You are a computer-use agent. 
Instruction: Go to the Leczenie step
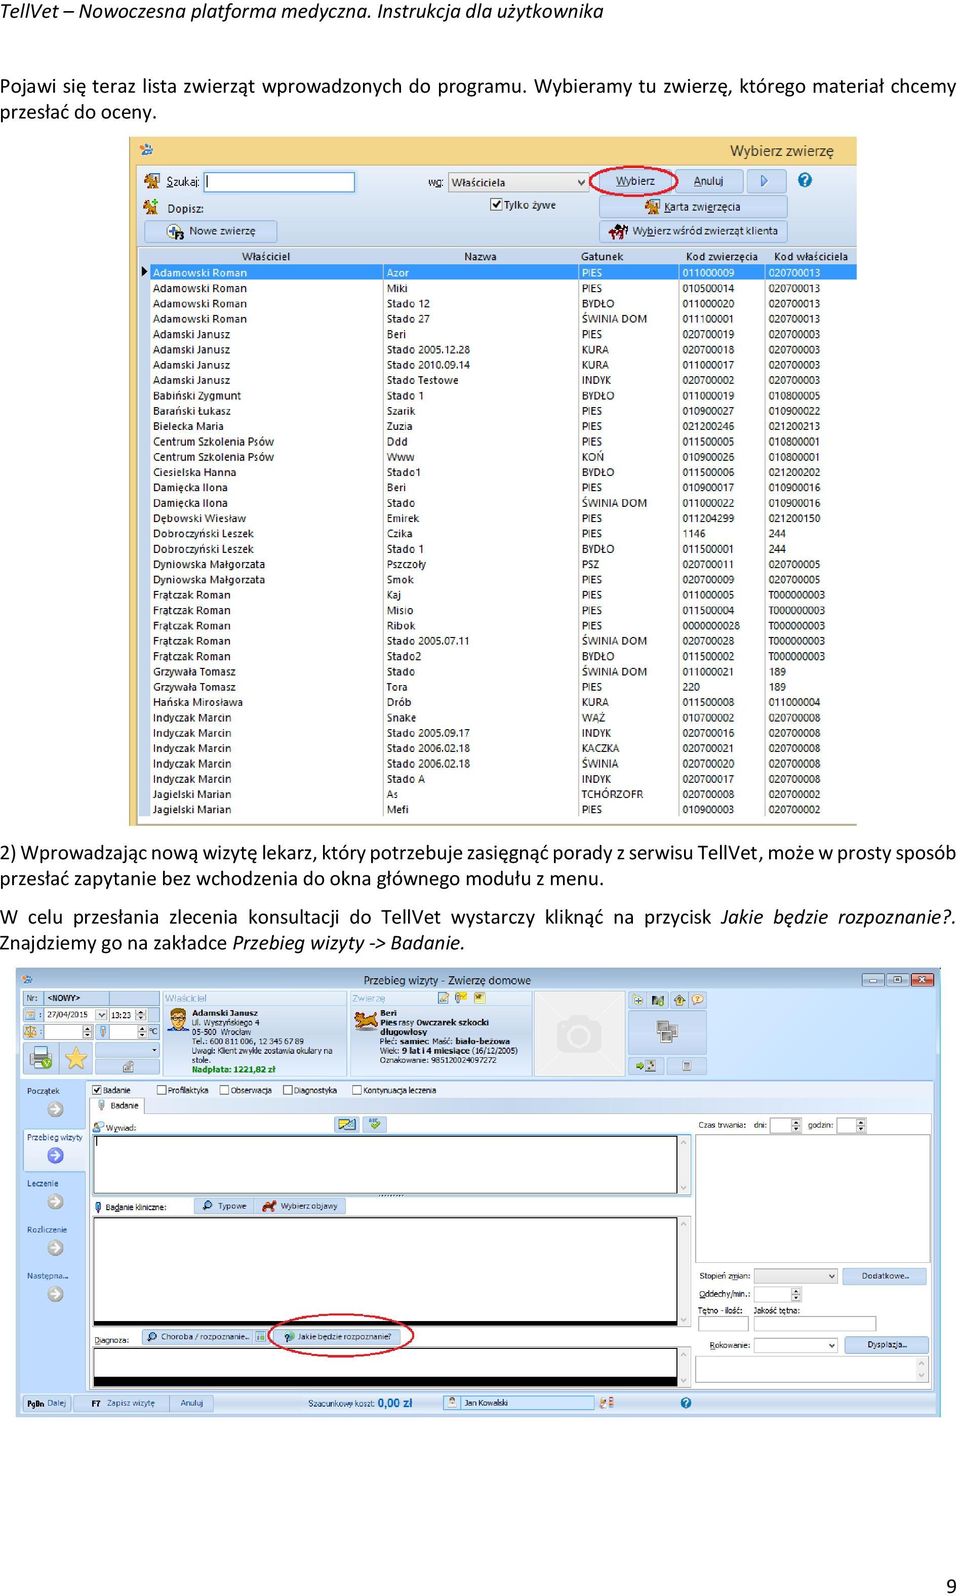click(x=55, y=1202)
